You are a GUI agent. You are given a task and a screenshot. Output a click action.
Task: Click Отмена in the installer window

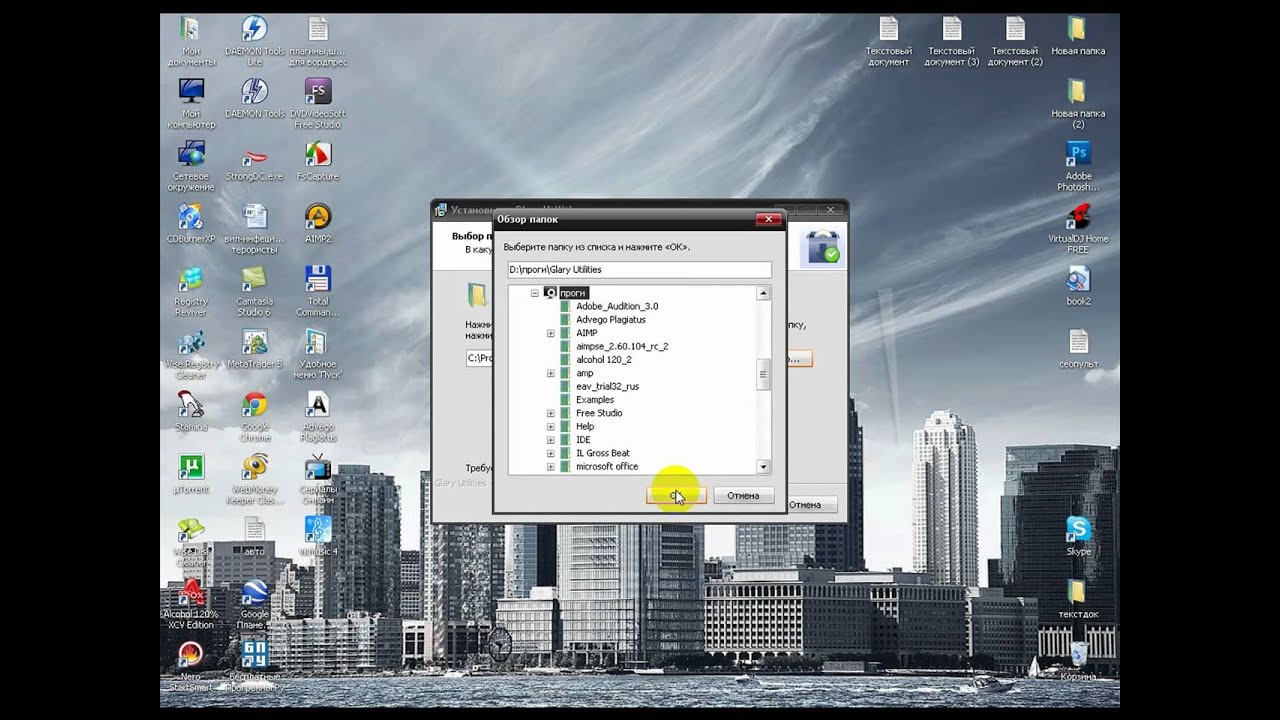click(805, 505)
